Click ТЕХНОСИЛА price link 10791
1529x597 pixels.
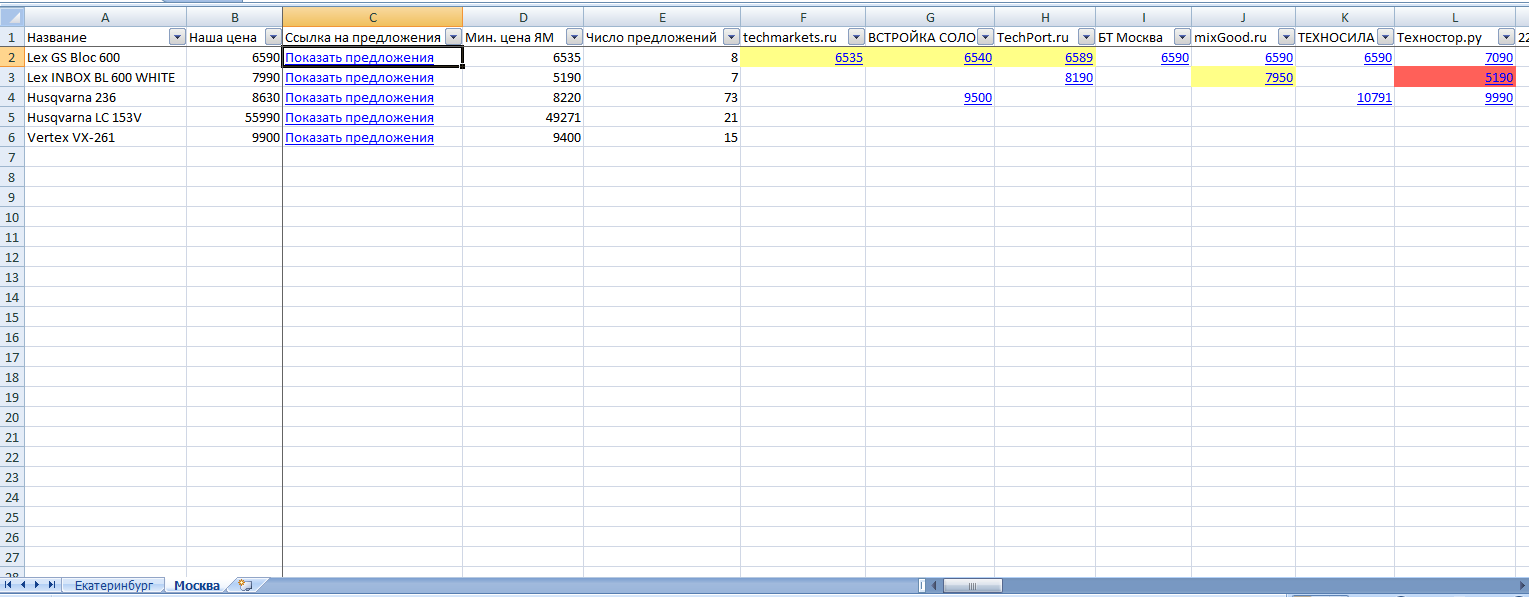point(1375,98)
